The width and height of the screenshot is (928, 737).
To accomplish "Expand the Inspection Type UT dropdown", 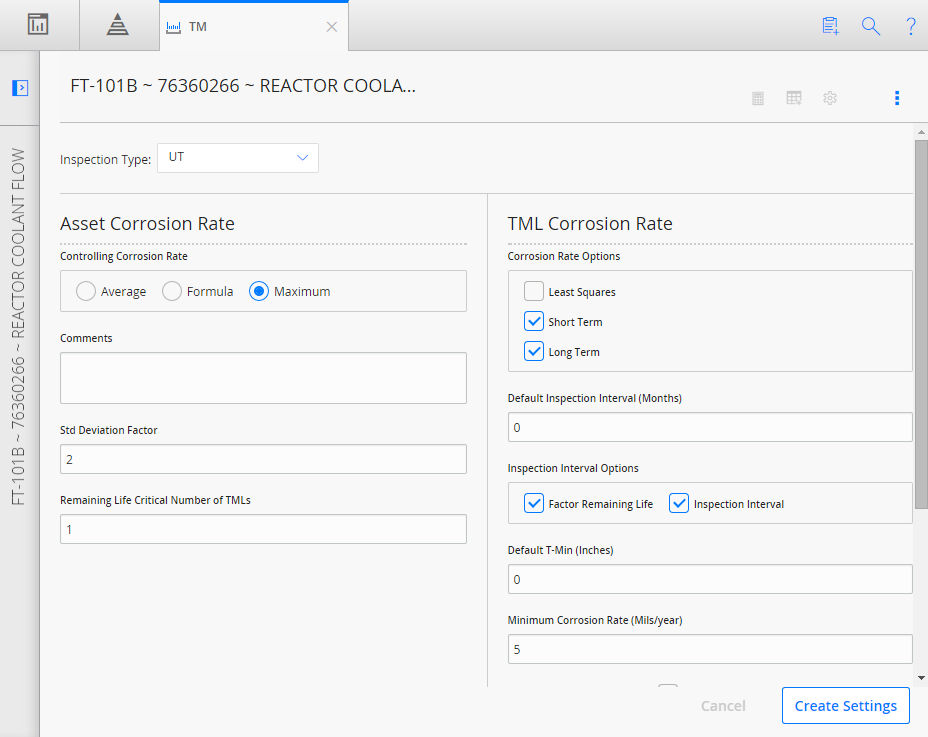I will pos(238,158).
